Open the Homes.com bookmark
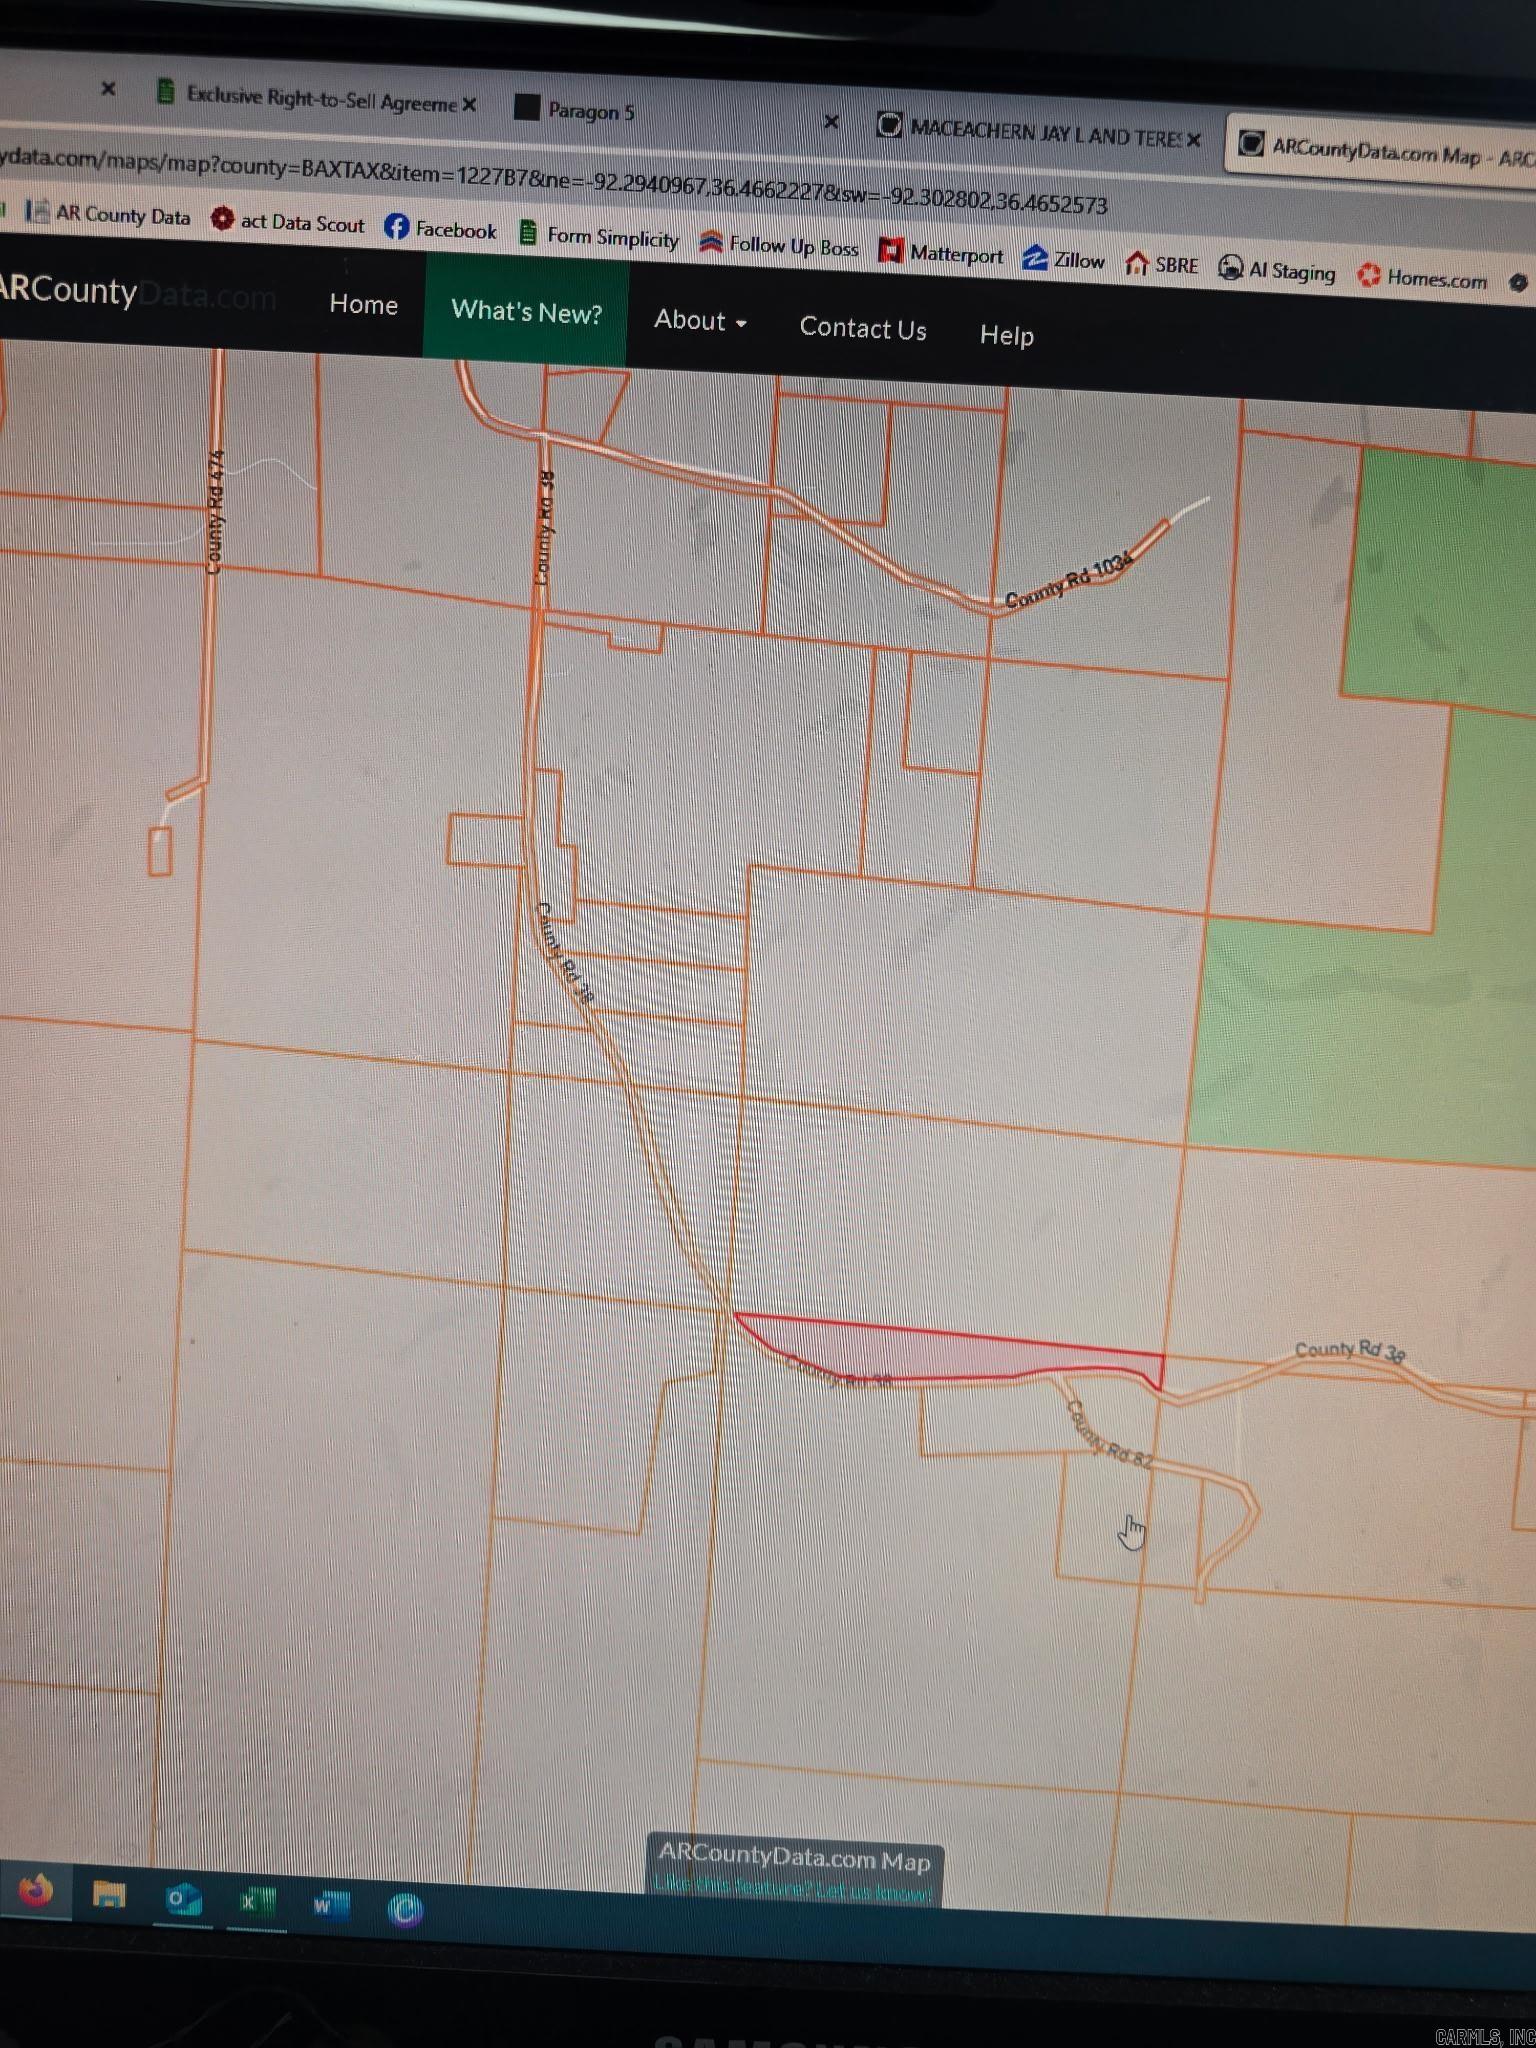Viewport: 1536px width, 2048px height. pos(1423,279)
